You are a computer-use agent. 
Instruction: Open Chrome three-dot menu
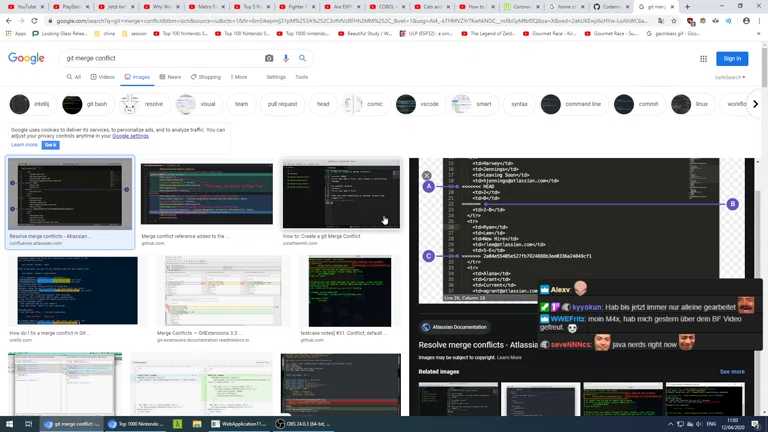click(x=759, y=21)
